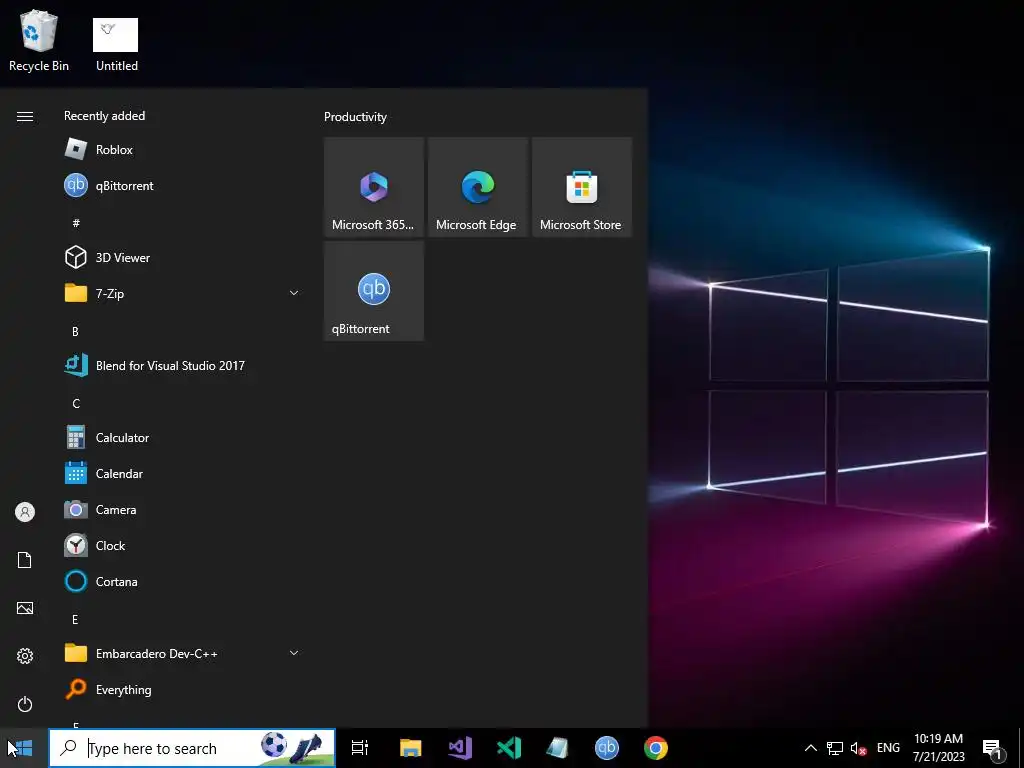This screenshot has width=1024, height=768.
Task: Launch qBittorrent from Recently added list
Action: (183, 185)
